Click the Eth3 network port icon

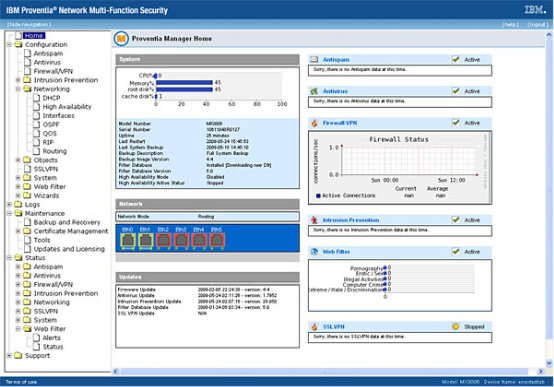tap(181, 240)
